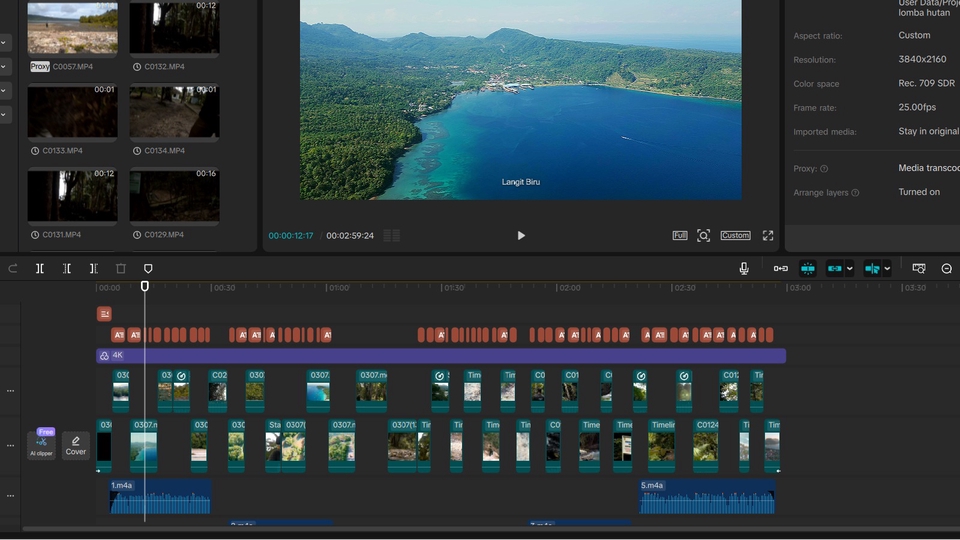Click the Cover button on main track
Screen dimensions: 960x540
click(x=76, y=445)
